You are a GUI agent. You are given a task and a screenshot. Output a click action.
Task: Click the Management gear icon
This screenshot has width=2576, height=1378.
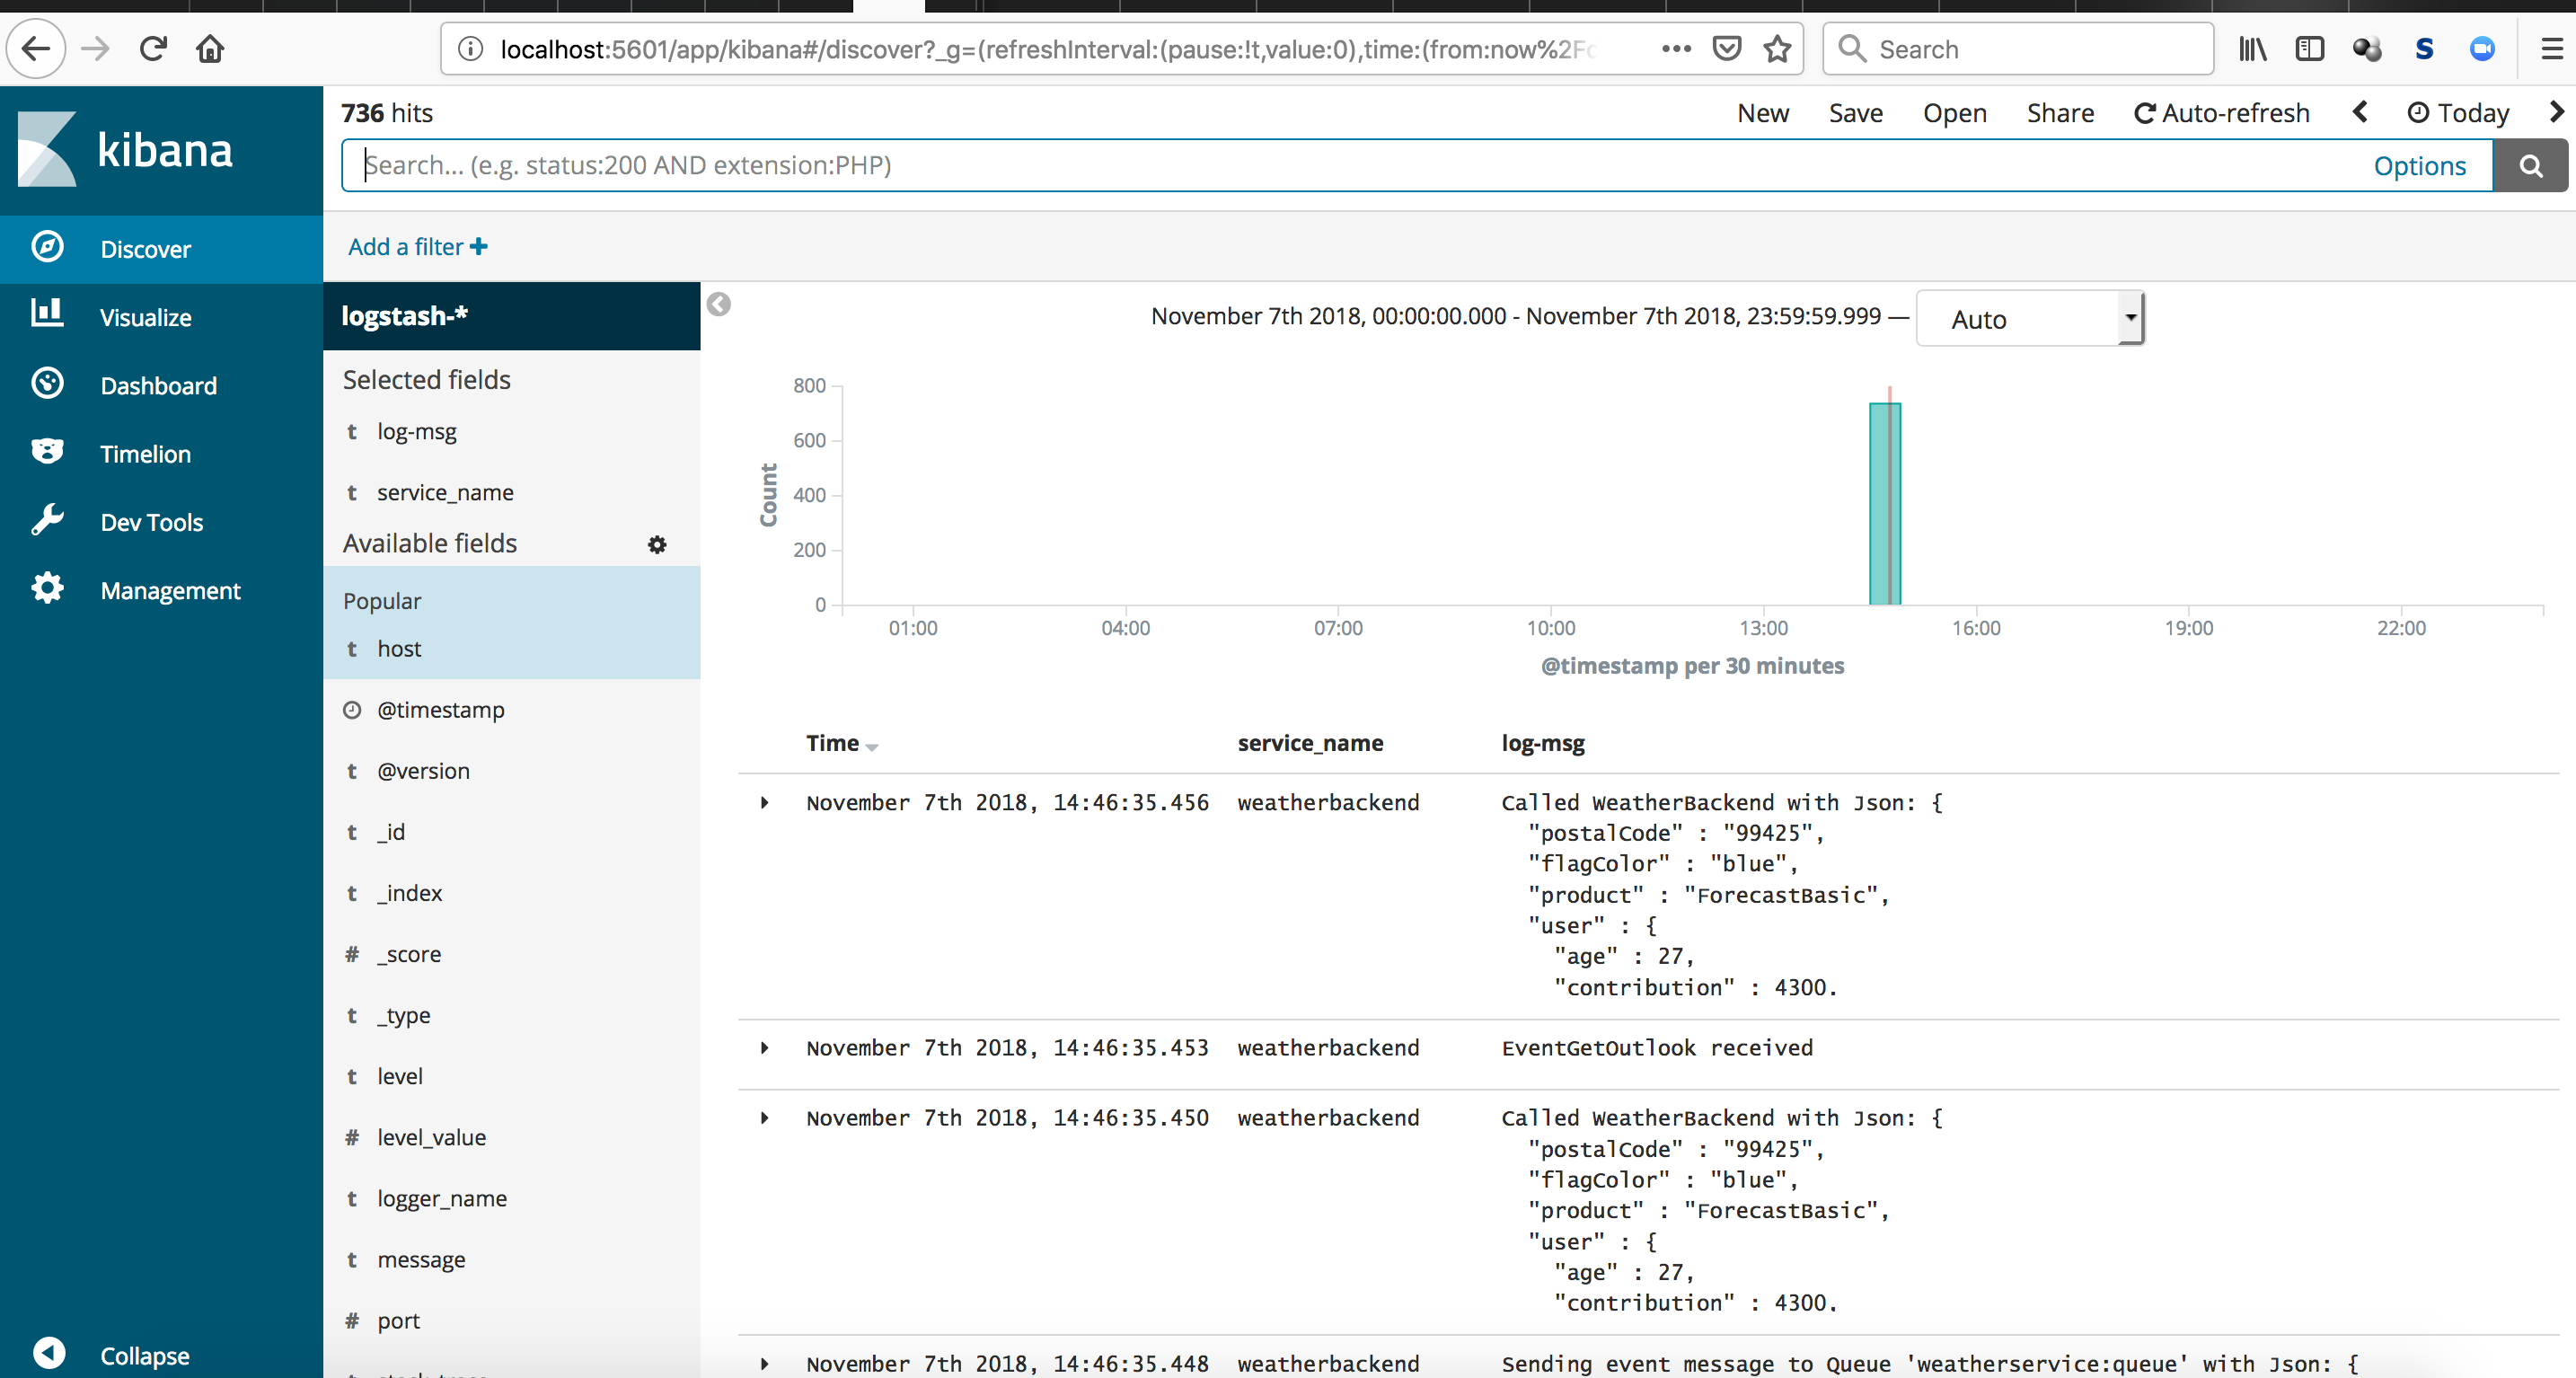click(47, 589)
